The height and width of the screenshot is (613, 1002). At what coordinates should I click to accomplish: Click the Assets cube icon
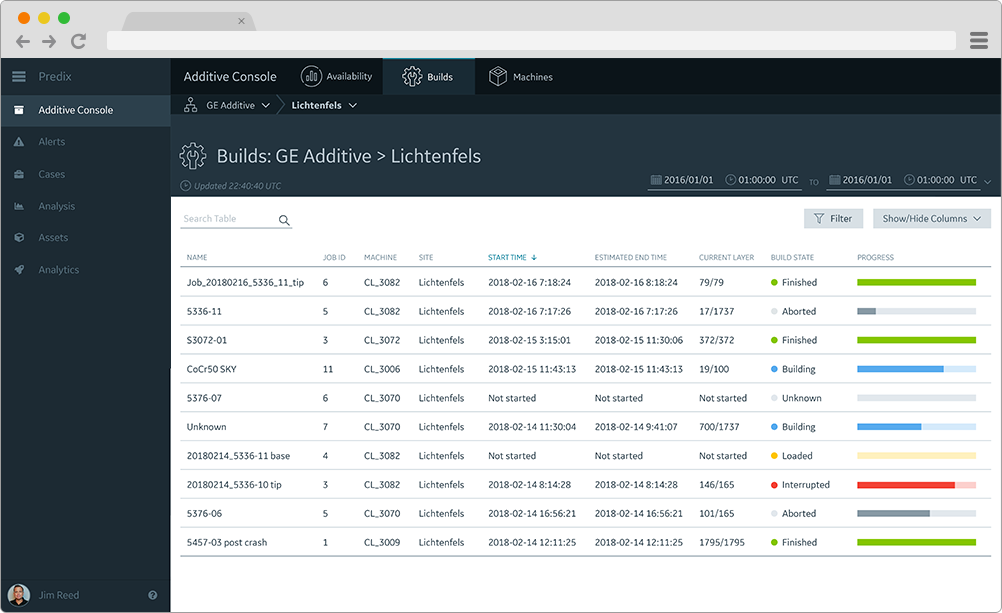point(19,237)
